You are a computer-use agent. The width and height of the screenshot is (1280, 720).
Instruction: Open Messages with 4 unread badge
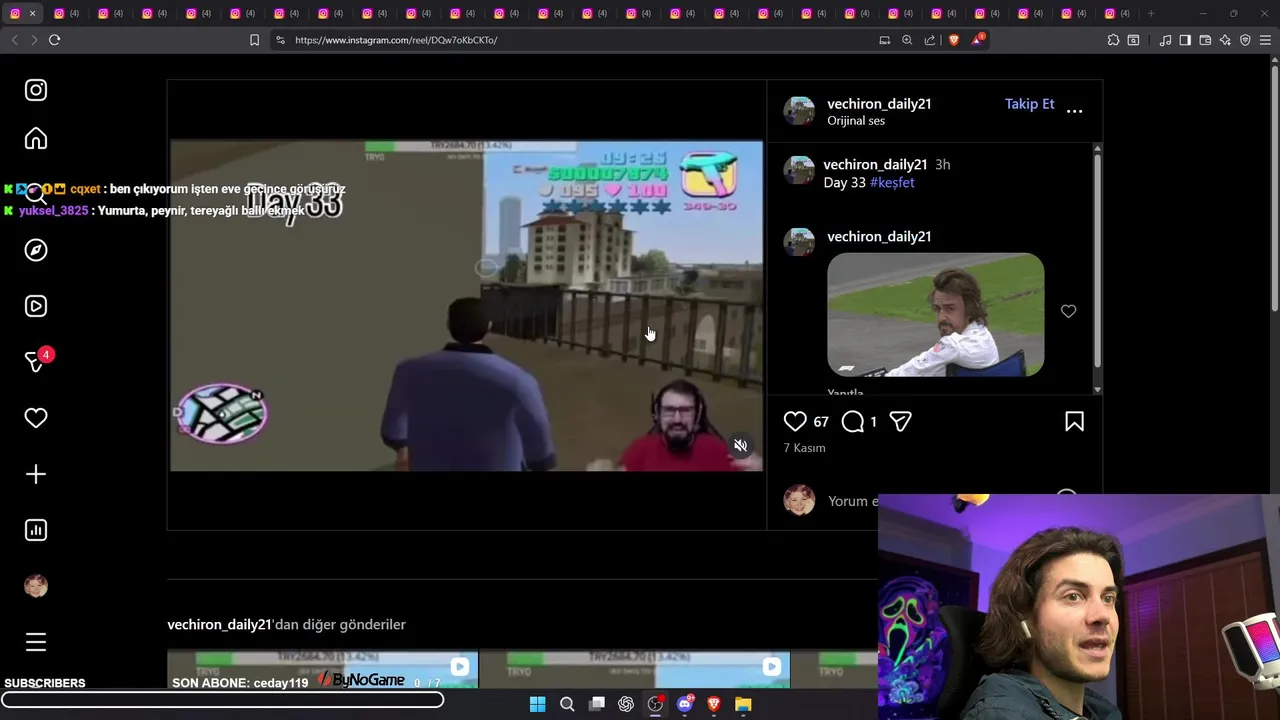38,360
